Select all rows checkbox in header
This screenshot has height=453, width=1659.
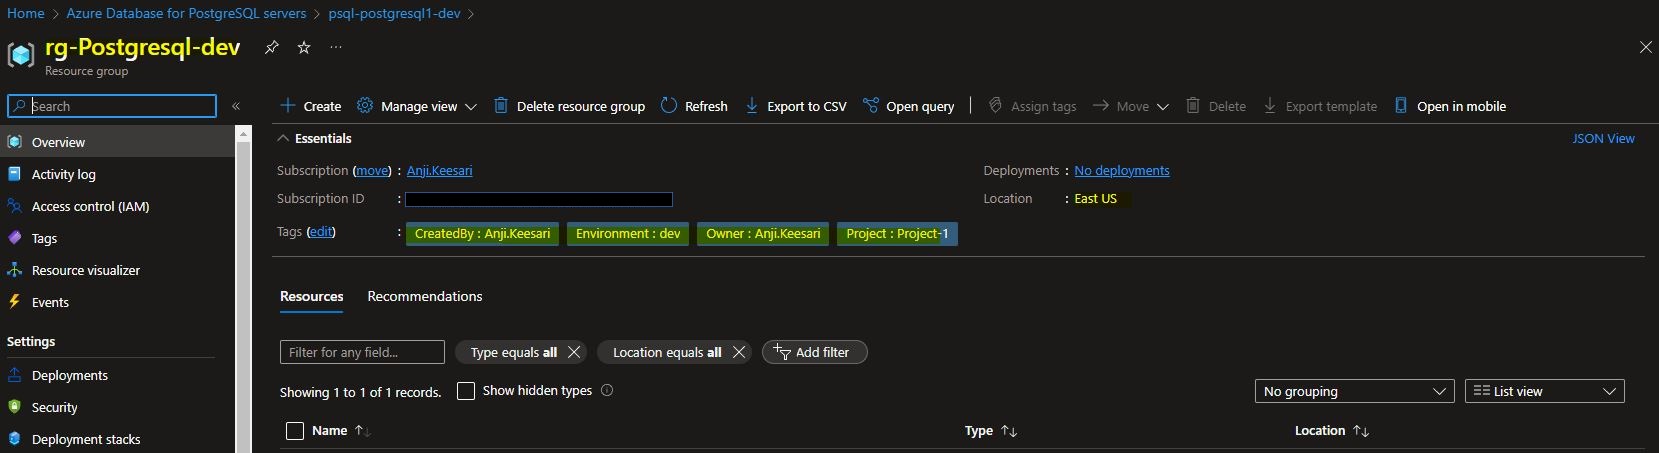point(295,431)
